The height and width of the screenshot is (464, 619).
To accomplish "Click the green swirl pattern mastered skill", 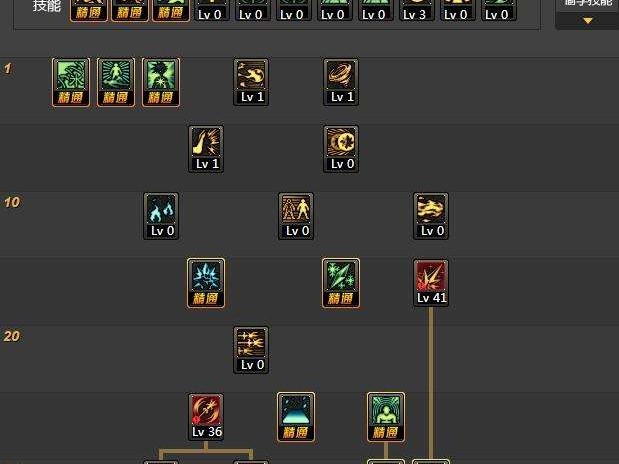I will pyautogui.click(x=71, y=82).
